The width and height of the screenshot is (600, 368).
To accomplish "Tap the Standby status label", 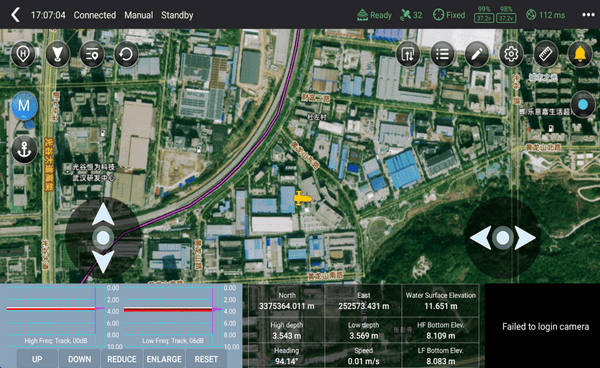I will click(177, 15).
